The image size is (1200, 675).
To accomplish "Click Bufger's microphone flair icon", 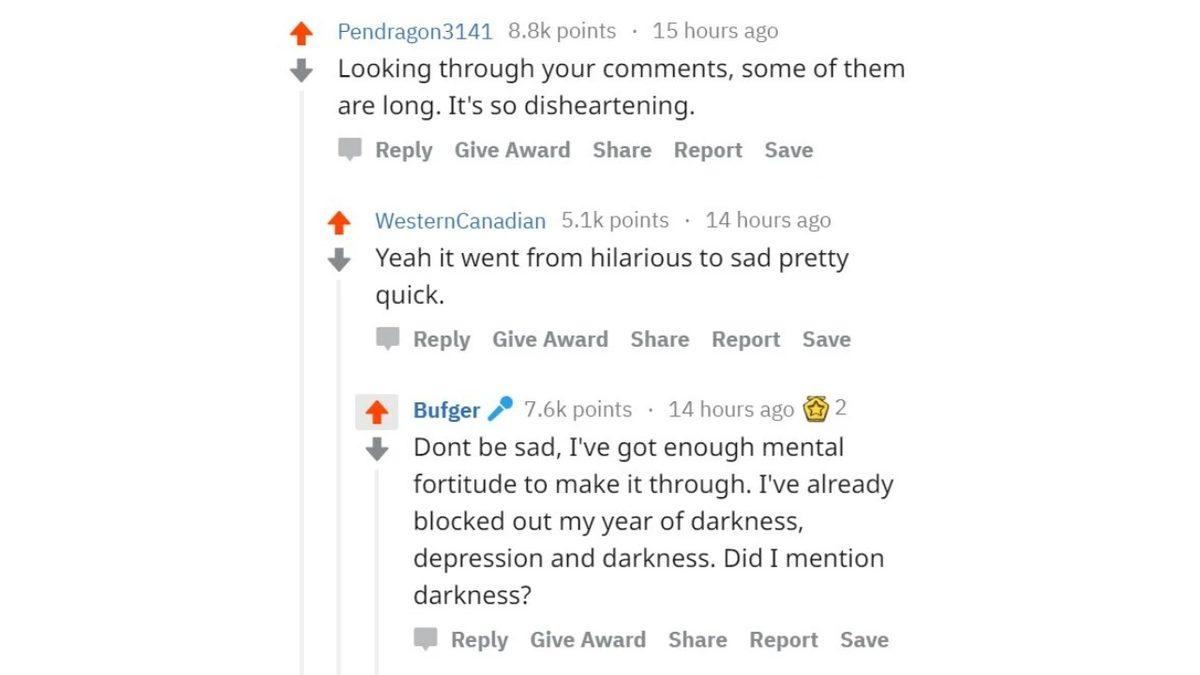I will 501,409.
